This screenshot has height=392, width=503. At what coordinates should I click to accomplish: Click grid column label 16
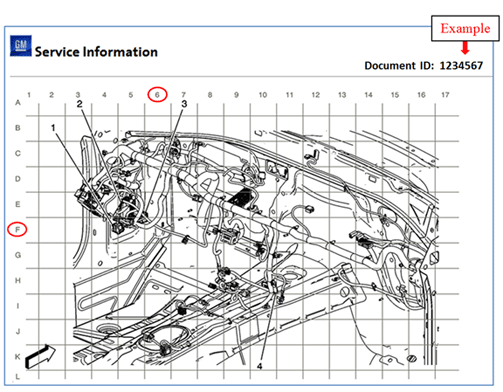tap(421, 95)
